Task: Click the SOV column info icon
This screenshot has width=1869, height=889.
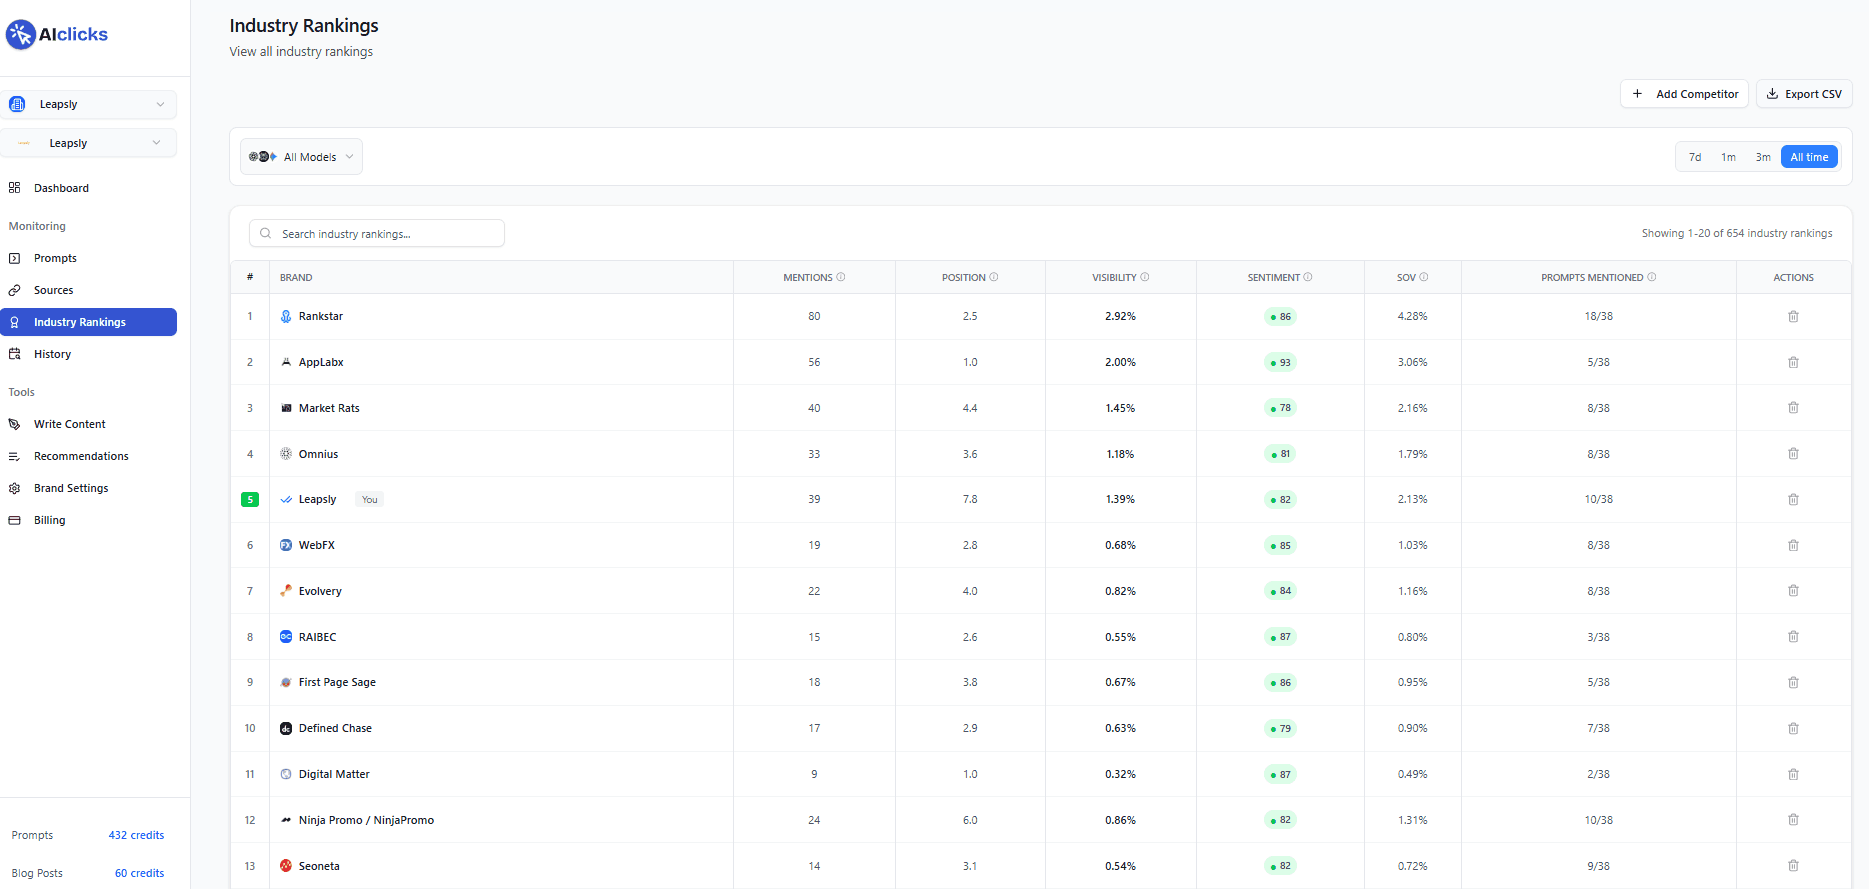Action: click(1424, 277)
